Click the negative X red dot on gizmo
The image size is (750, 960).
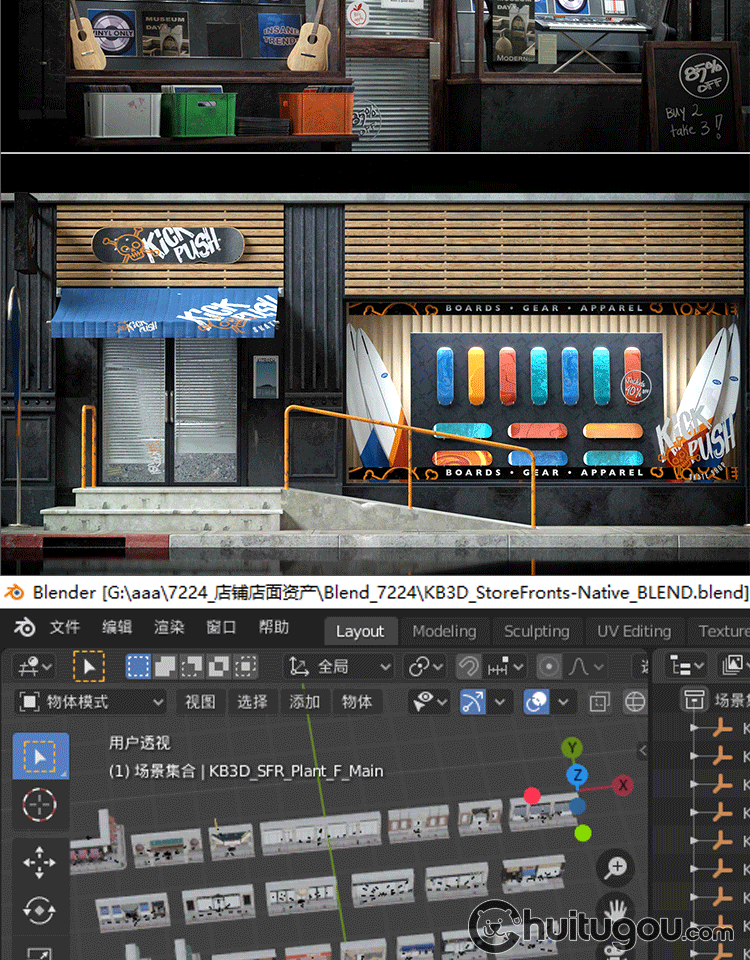point(532,795)
